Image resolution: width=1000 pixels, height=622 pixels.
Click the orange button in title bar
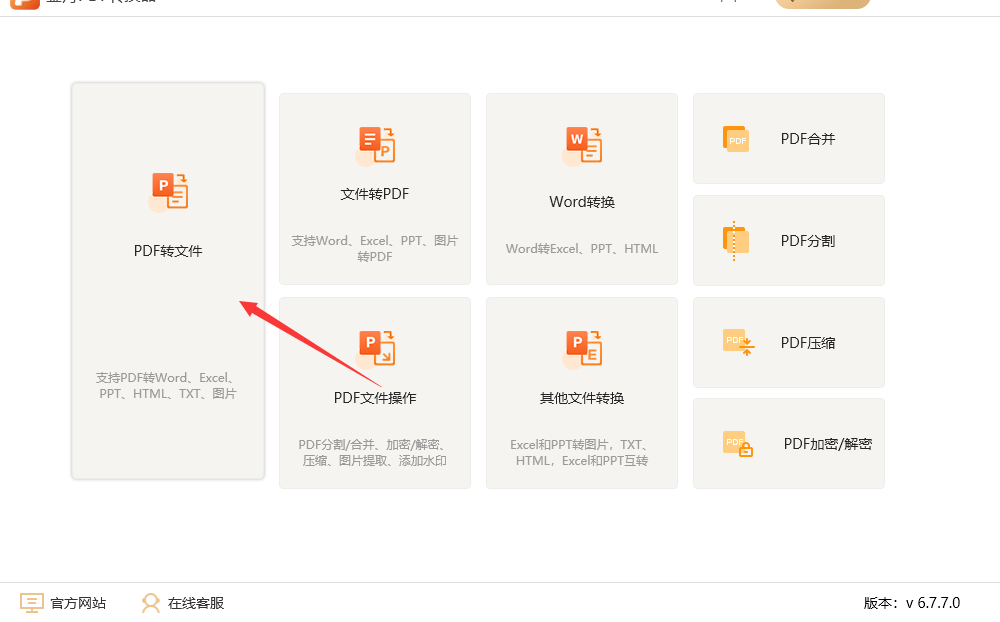[823, 3]
